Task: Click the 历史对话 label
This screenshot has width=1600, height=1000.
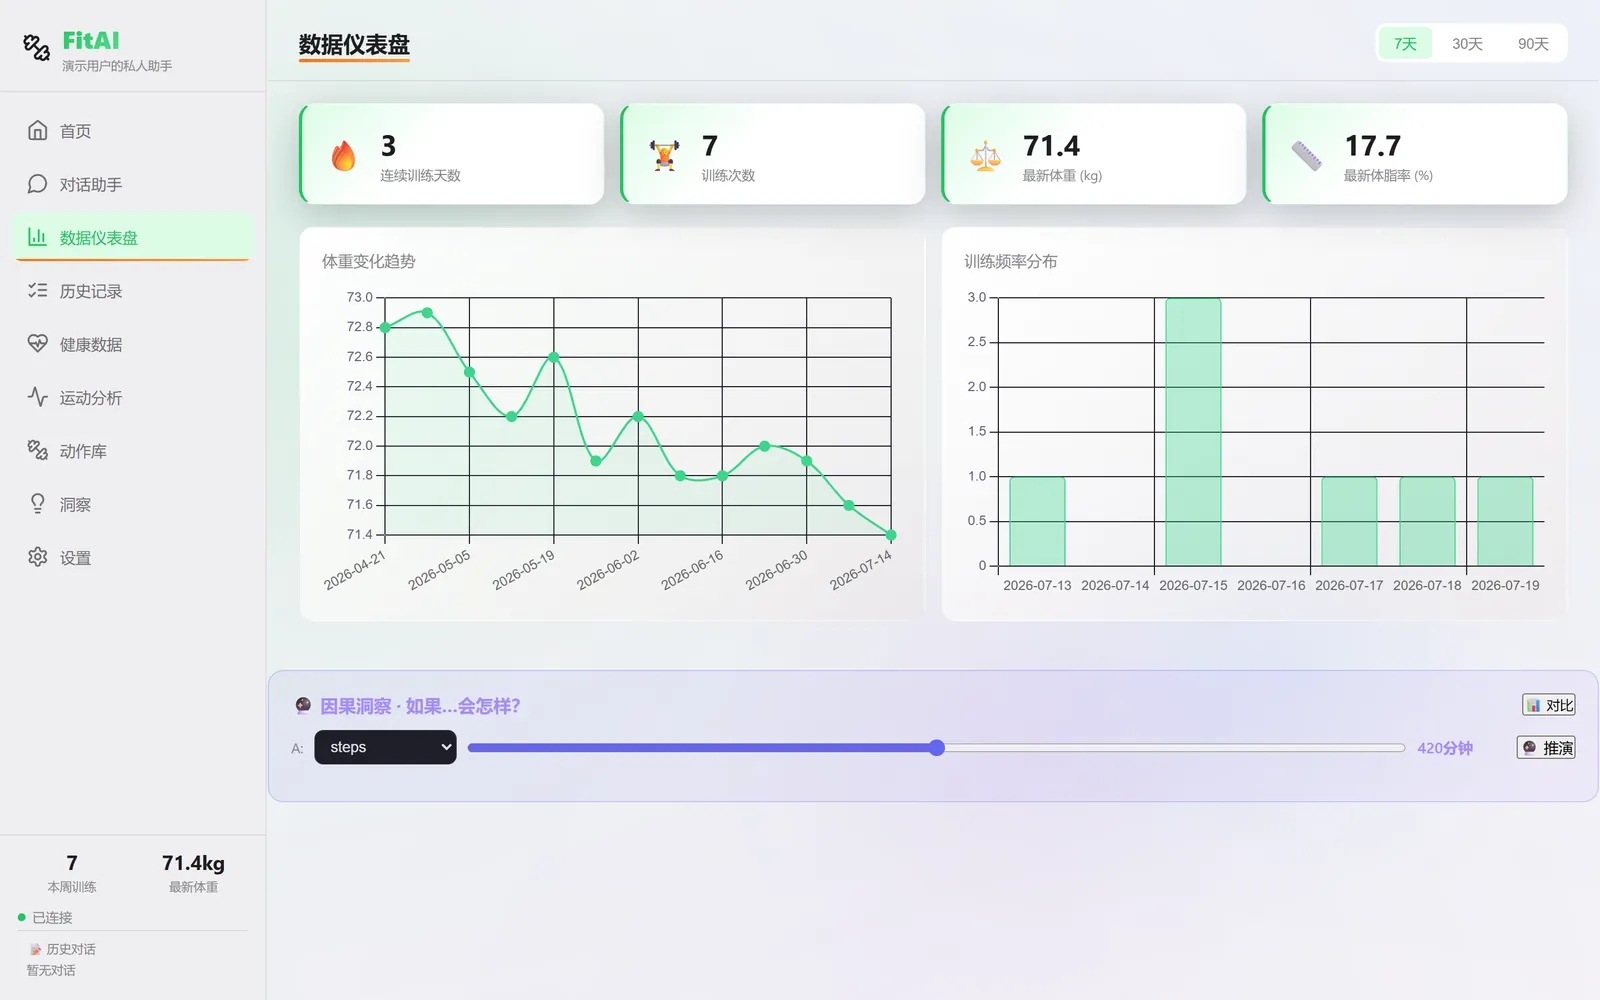Action: pos(71,949)
